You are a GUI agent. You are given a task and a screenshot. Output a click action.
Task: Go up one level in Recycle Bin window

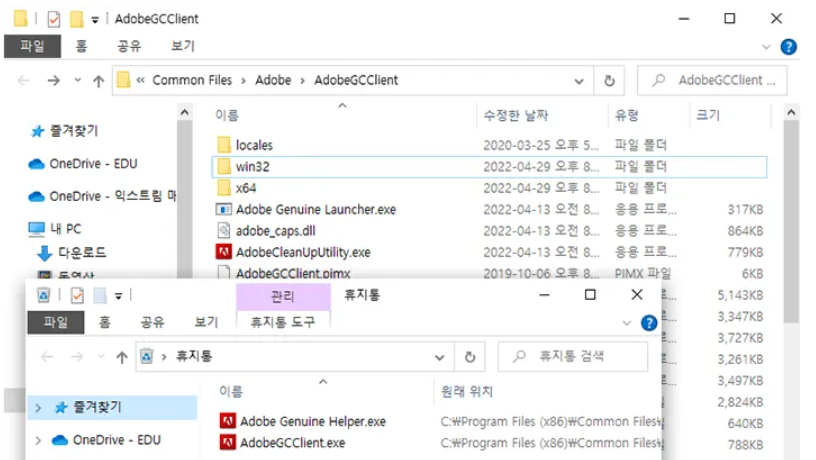click(122, 357)
